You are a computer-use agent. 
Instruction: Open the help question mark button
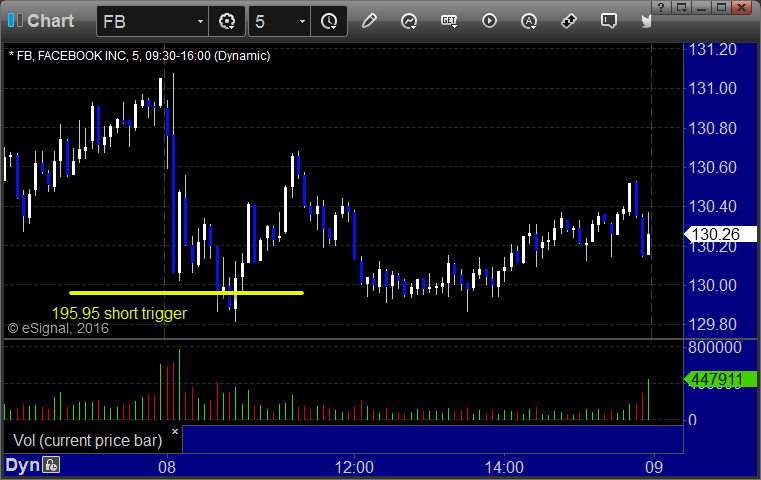click(x=661, y=7)
